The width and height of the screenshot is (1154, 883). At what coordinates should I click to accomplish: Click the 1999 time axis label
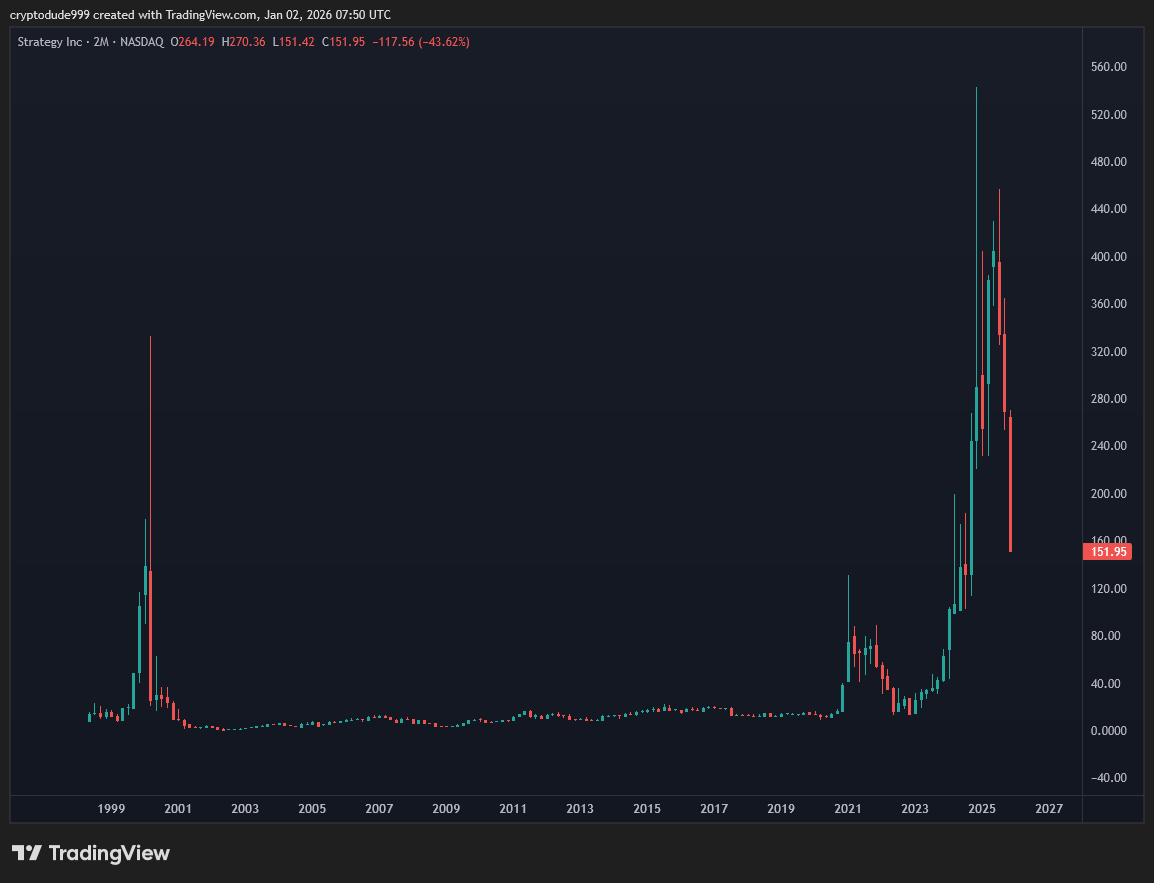tap(111, 809)
